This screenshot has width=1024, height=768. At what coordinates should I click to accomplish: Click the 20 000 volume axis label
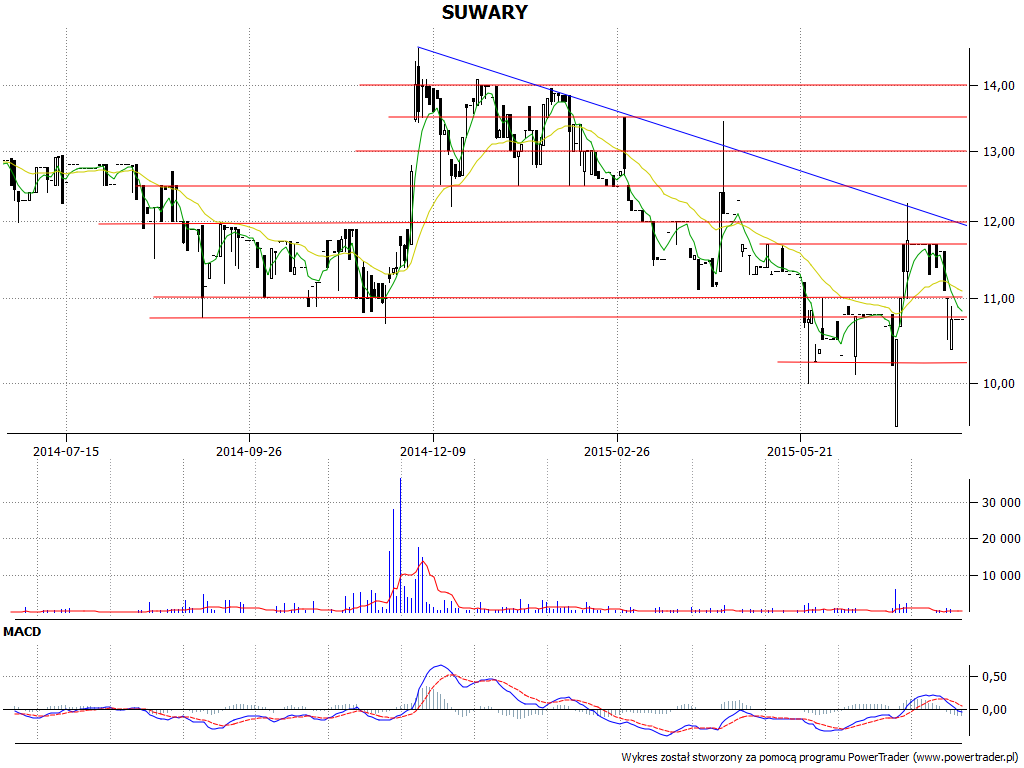tap(1001, 539)
